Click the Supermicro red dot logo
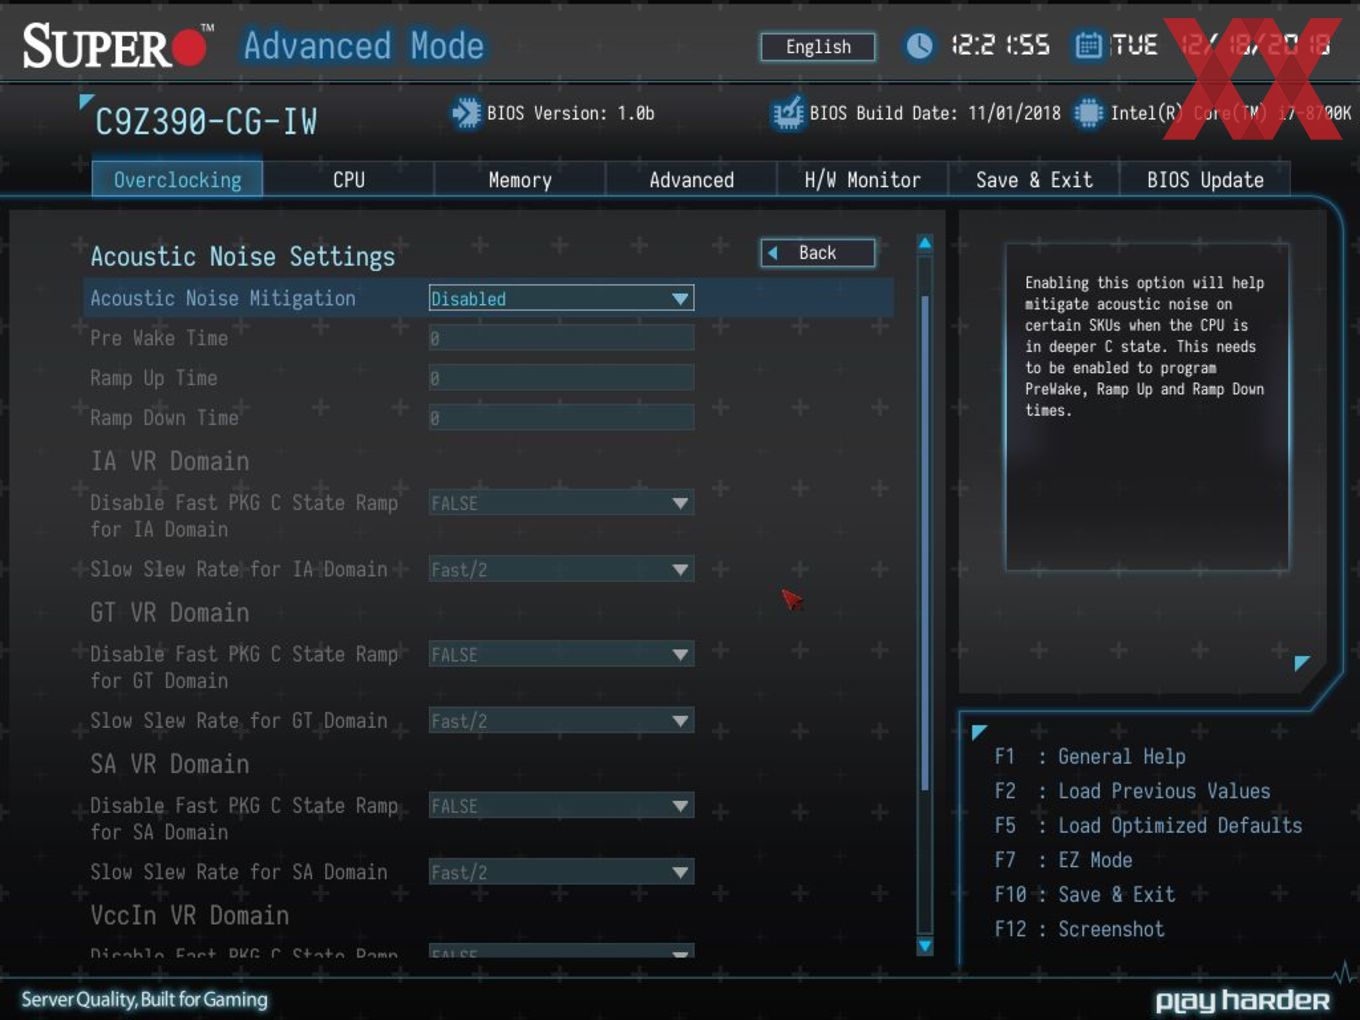 (189, 46)
